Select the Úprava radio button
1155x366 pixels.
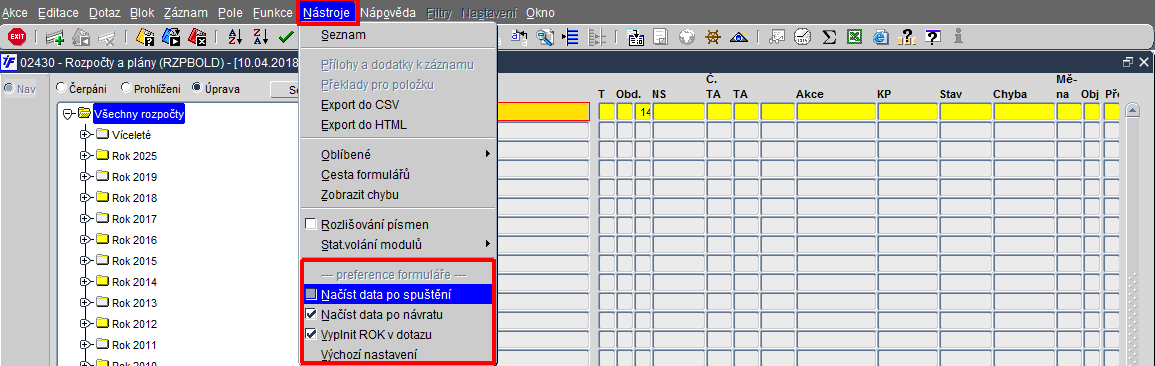pos(197,88)
